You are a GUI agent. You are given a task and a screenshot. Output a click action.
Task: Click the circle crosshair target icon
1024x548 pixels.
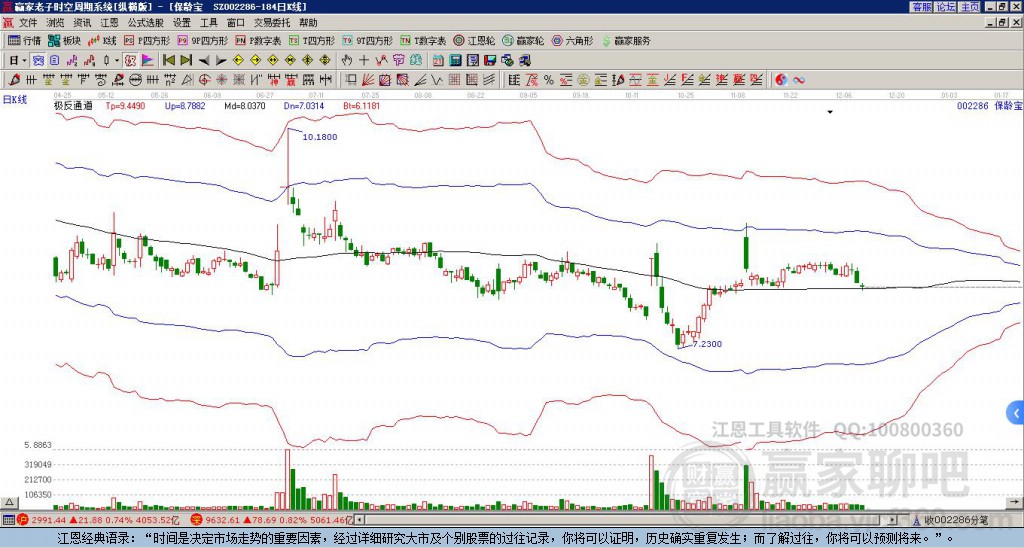point(204,80)
